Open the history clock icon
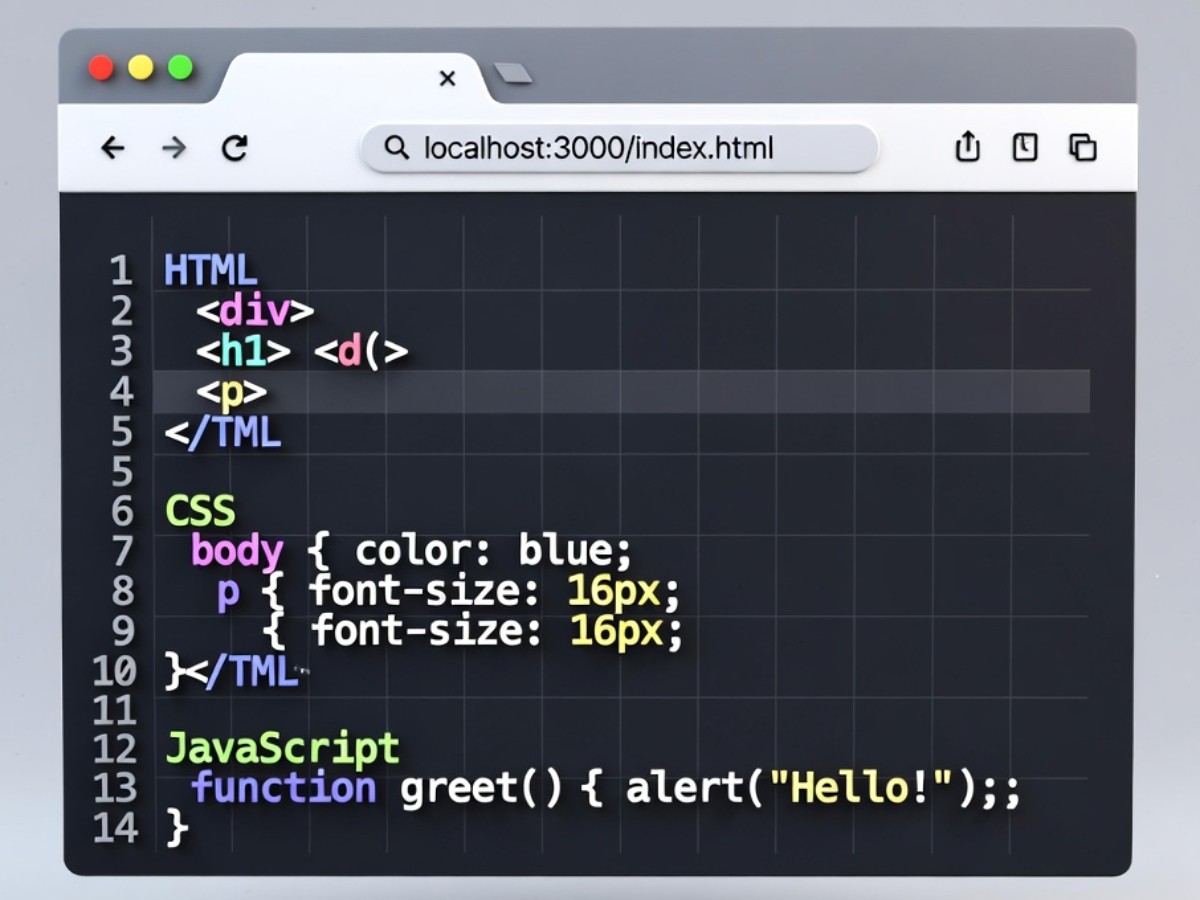 coord(1025,148)
